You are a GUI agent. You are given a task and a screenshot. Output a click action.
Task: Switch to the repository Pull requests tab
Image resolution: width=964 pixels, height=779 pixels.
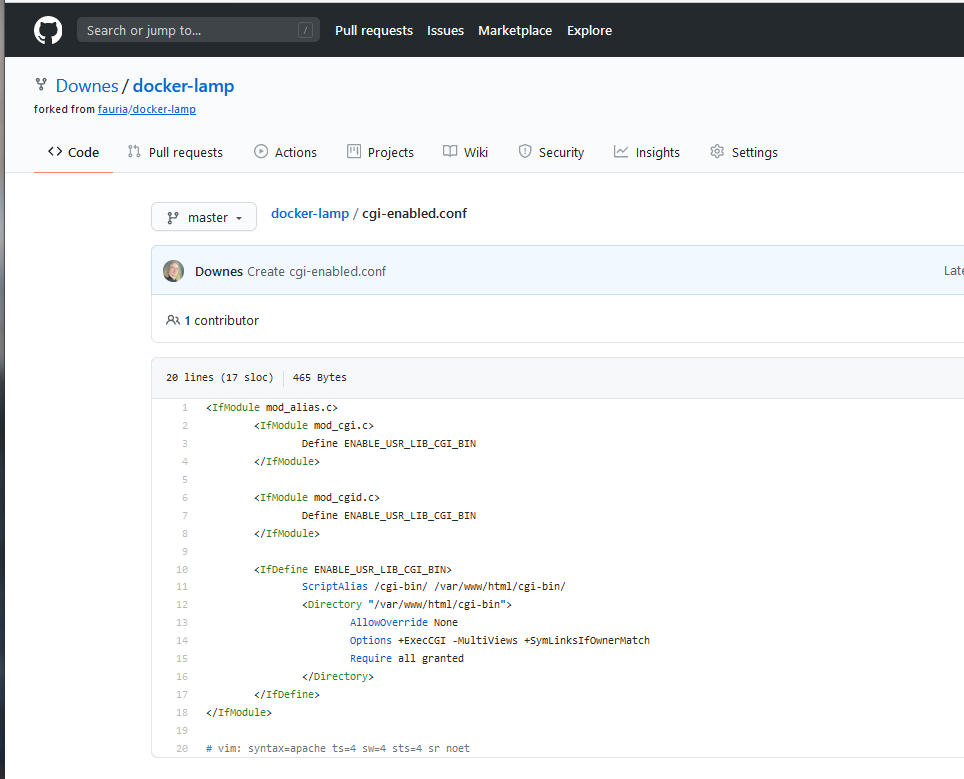point(175,152)
